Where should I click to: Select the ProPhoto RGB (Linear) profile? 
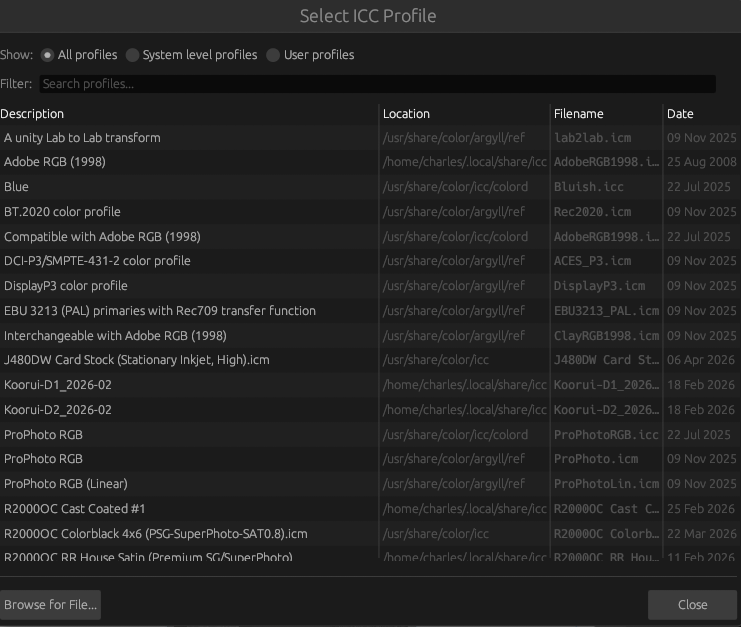[66, 484]
